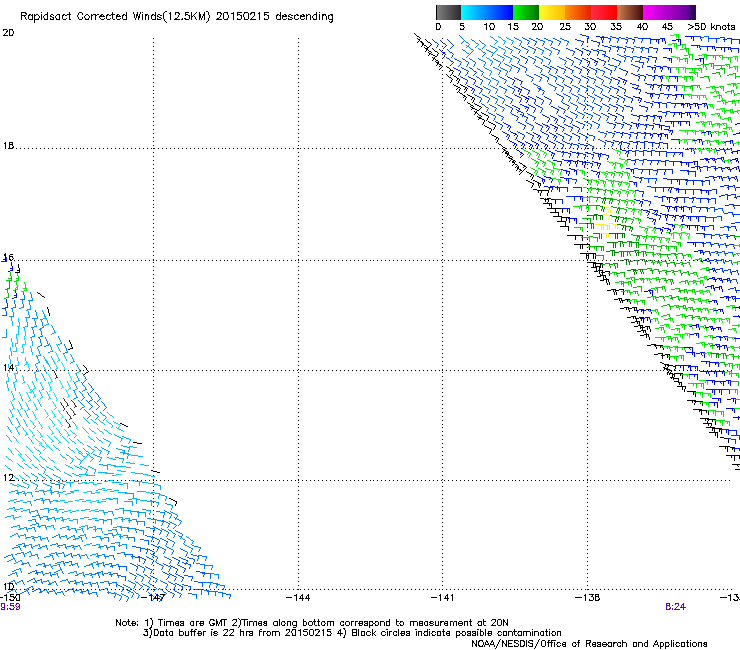Click the cyan-to-blue 5–15 knots legend segment

487,12
